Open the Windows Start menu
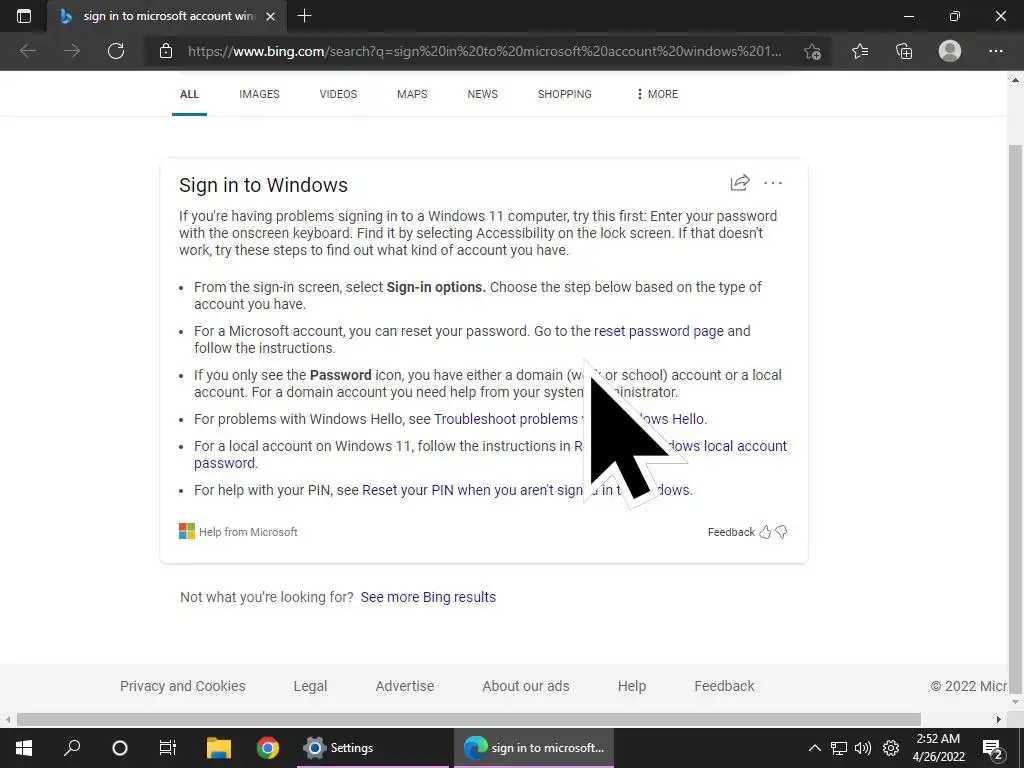 (24, 748)
